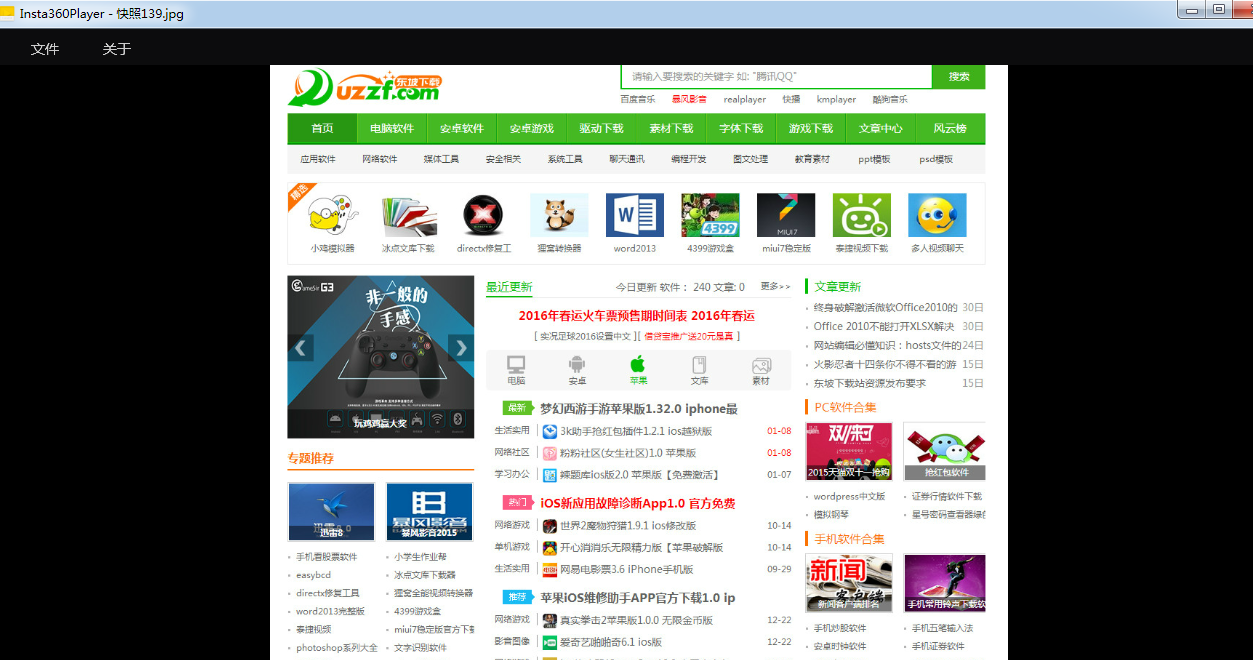Open 东坡下载站资源发布要求 article
The image size is (1253, 660).
[870, 383]
